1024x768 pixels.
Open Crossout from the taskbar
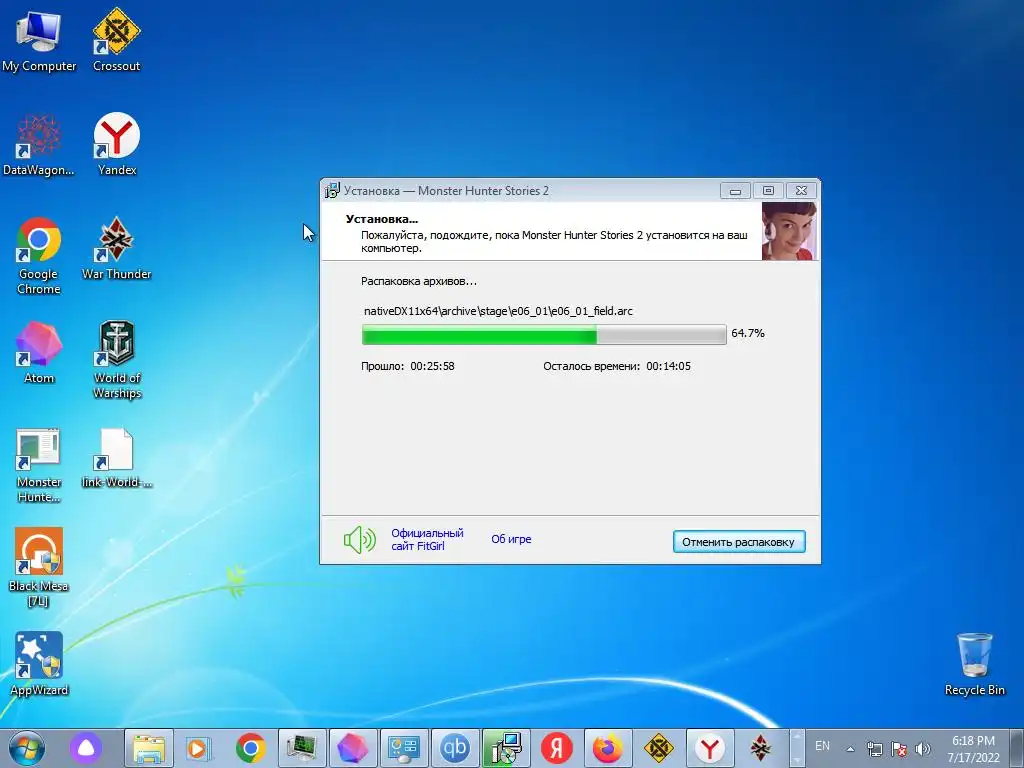pyautogui.click(x=658, y=748)
